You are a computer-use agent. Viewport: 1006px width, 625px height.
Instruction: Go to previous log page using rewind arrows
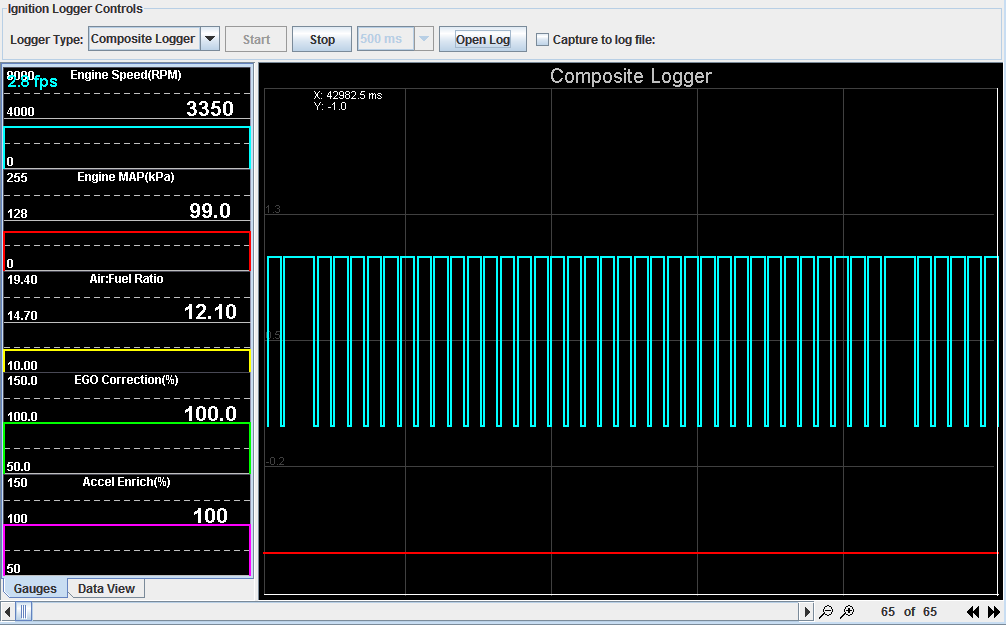(972, 611)
